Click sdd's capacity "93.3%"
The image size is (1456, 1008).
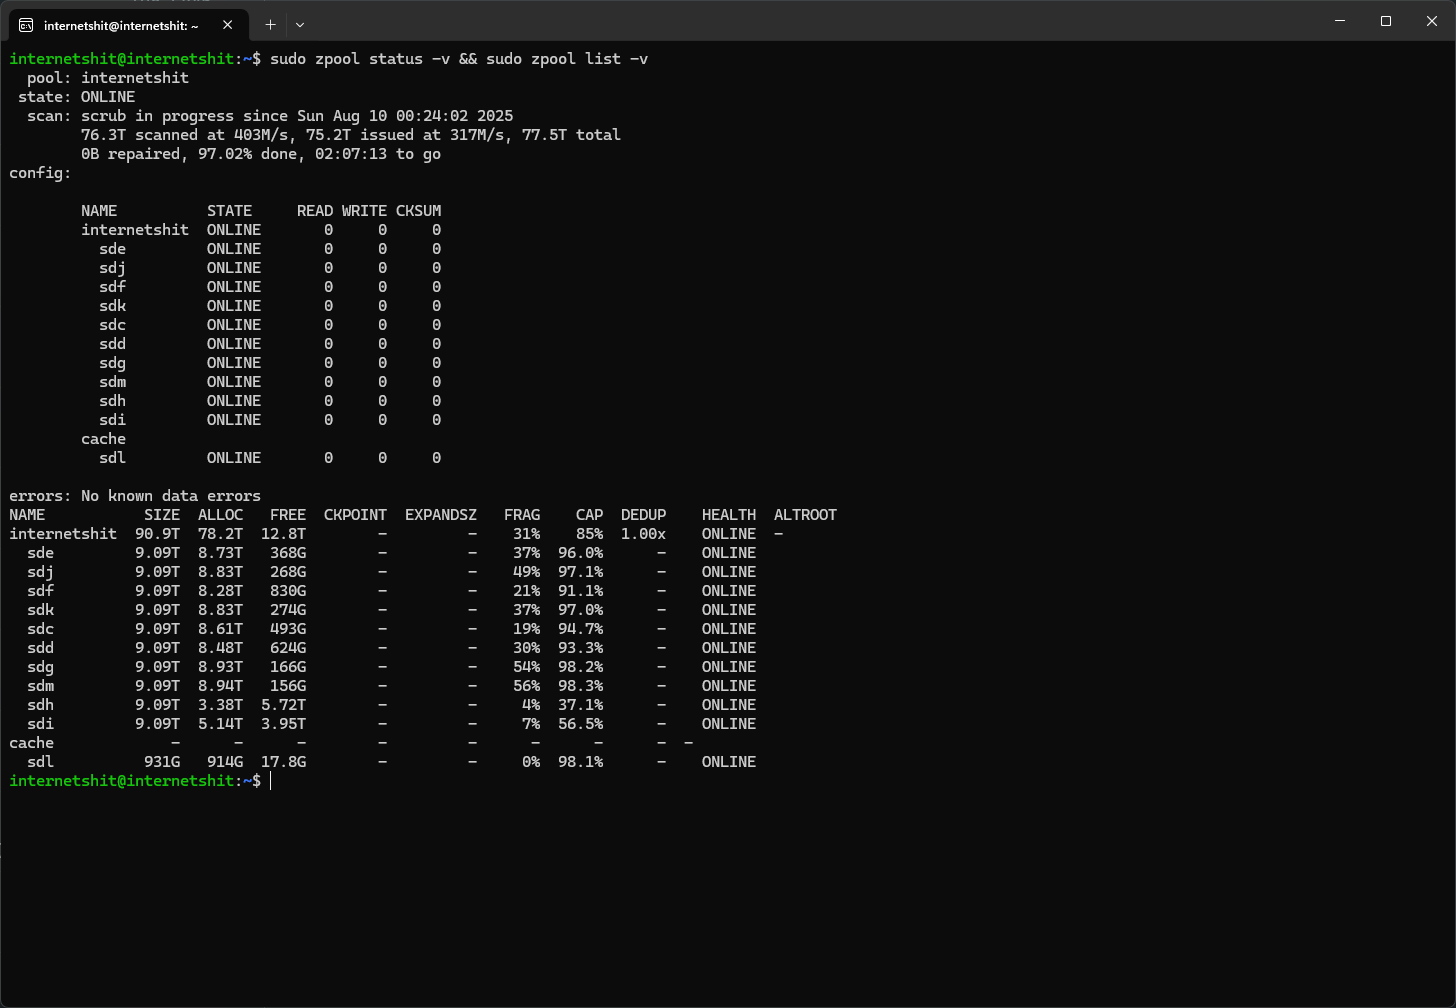coord(580,648)
